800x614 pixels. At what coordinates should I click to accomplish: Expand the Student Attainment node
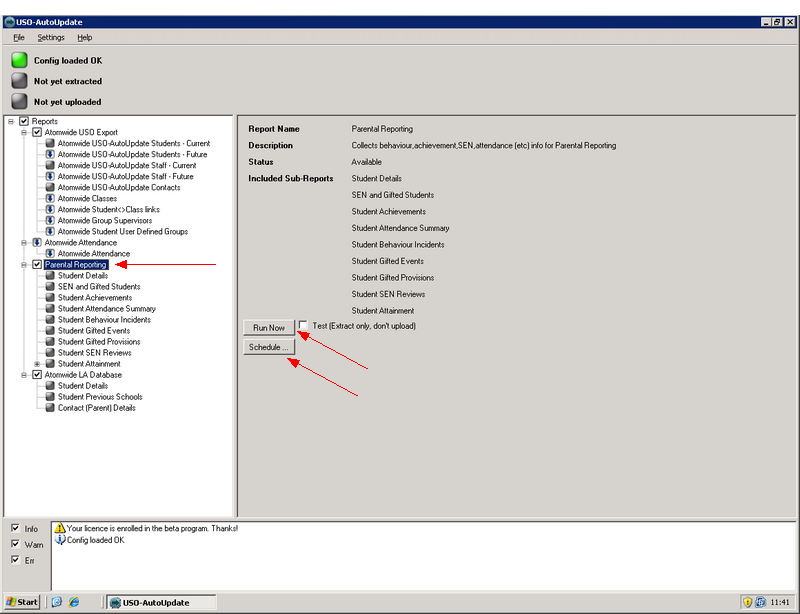pyautogui.click(x=37, y=364)
